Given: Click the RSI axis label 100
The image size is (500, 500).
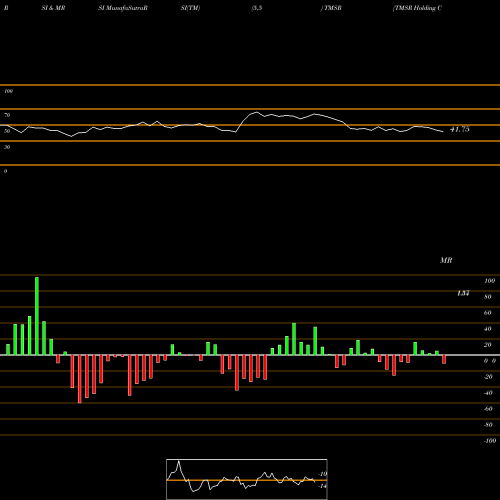Looking at the screenshot, I should (x=8, y=91).
